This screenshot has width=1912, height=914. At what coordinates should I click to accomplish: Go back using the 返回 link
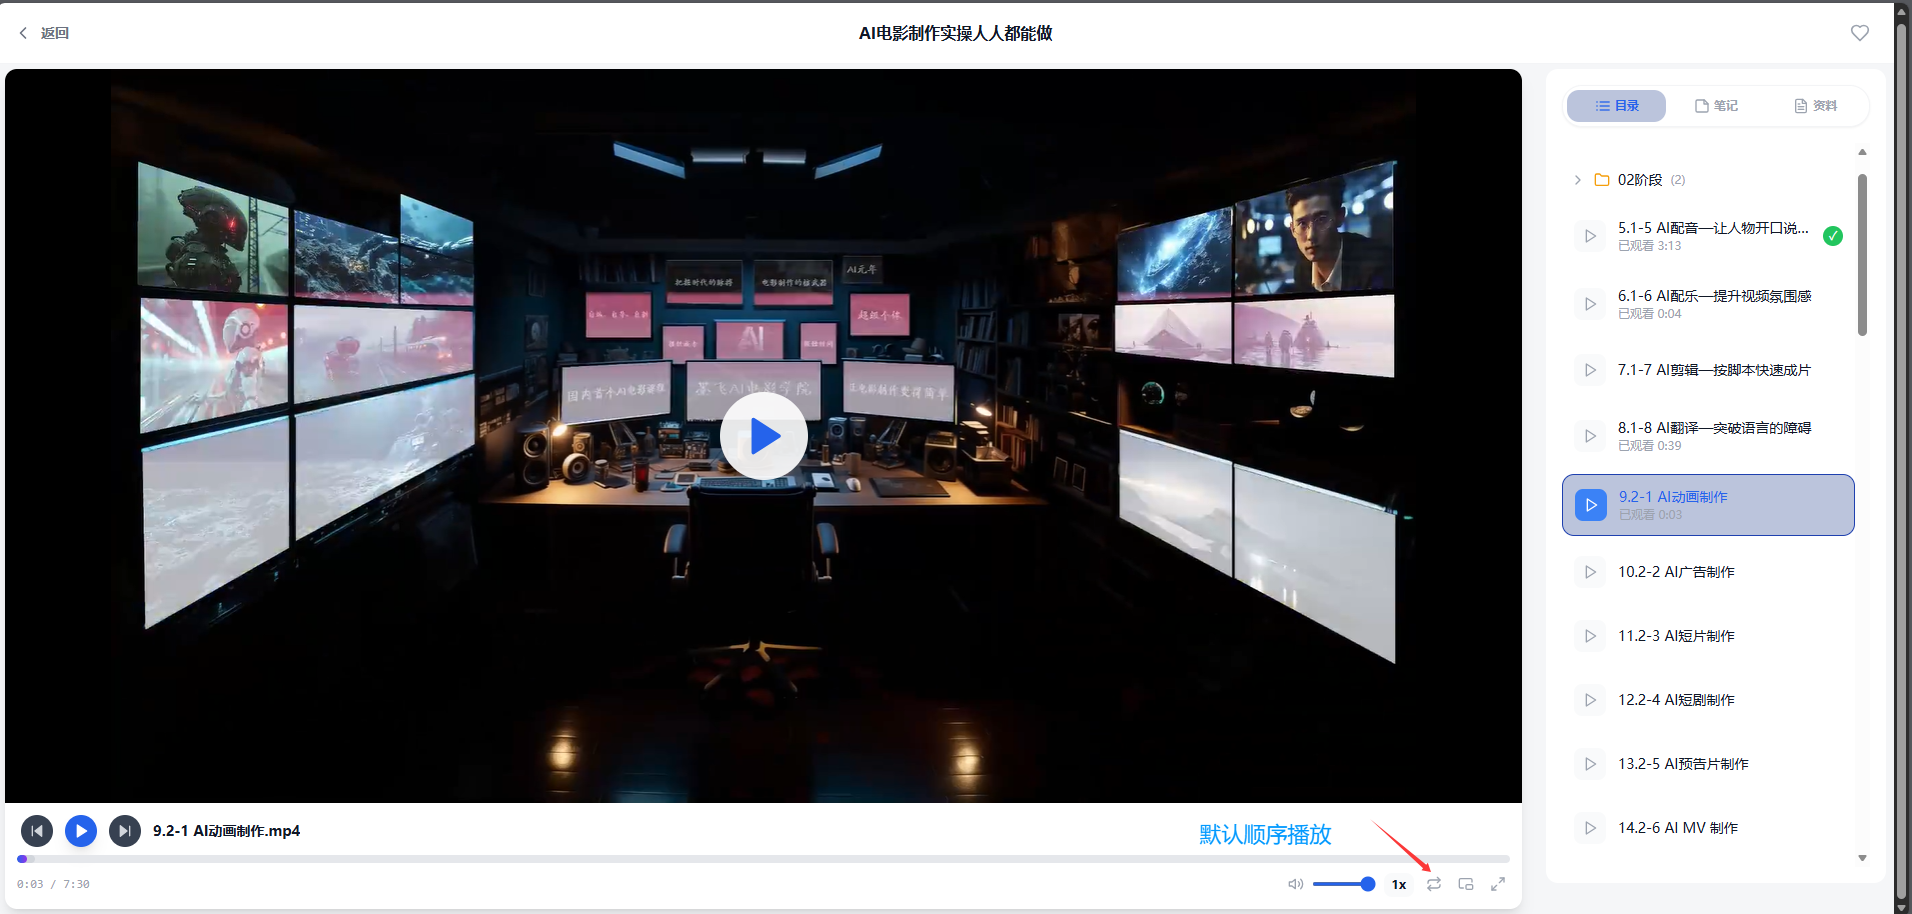44,33
